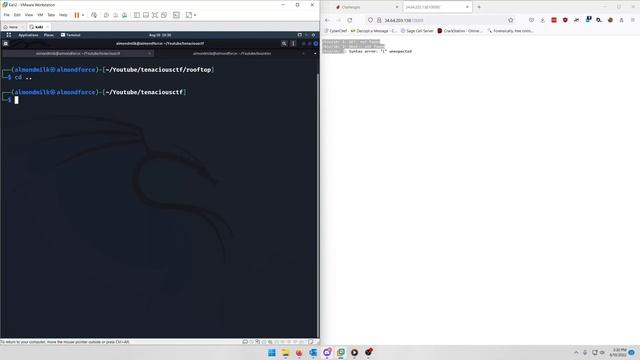Open the snapshot manager icon in VMware toolbar
This screenshot has height=360, width=640.
point(124,15)
